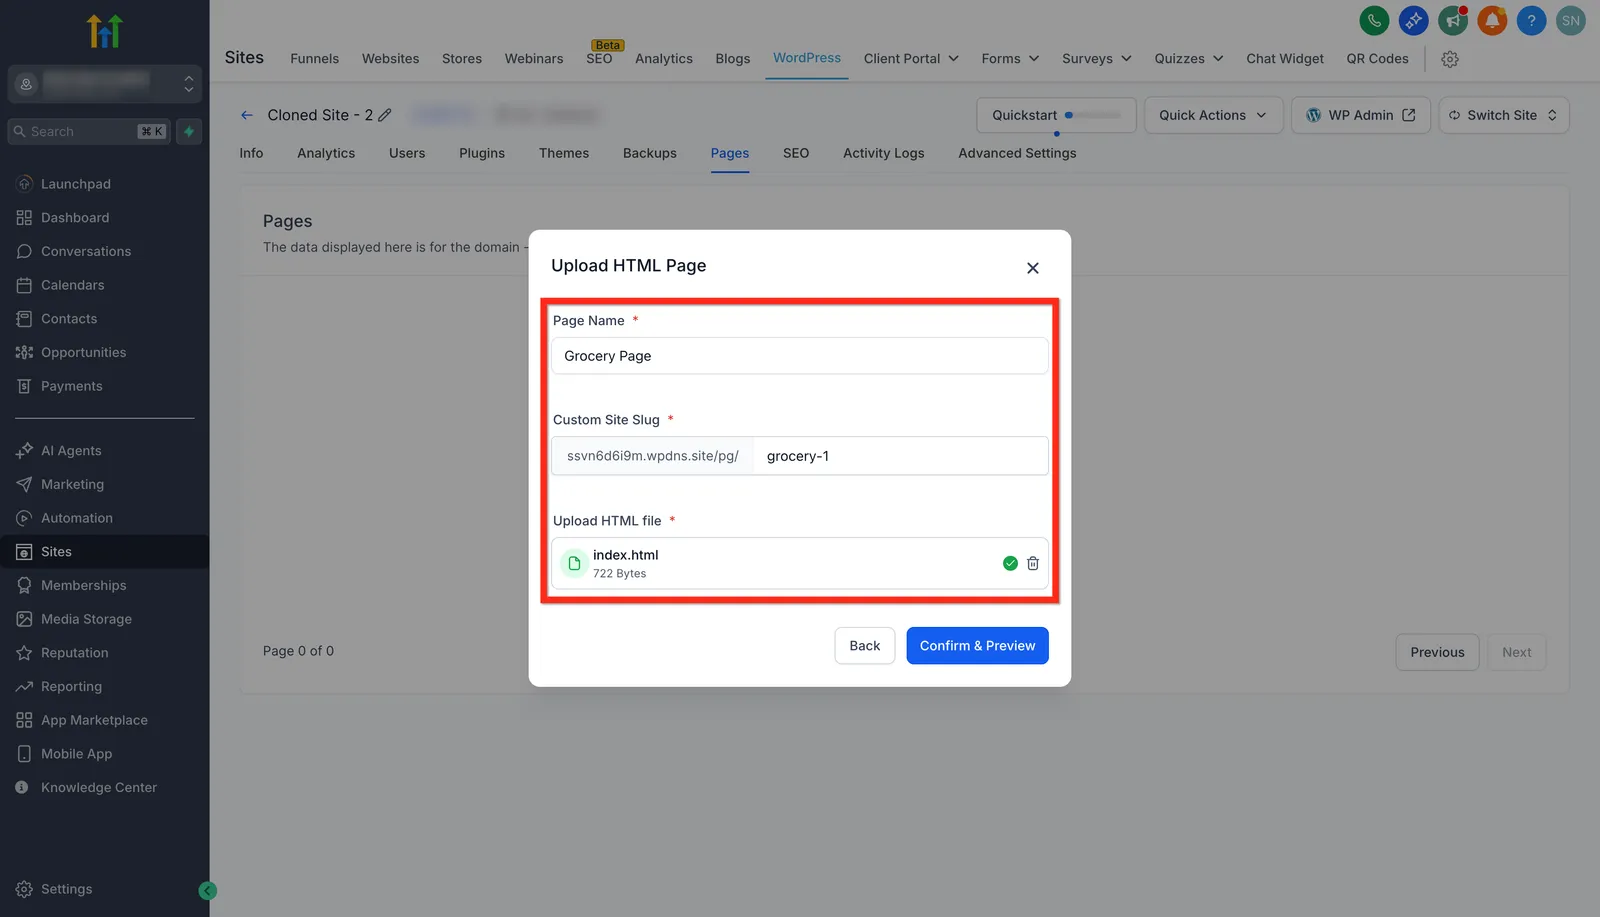Open the SN user avatar menu

pos(1571,20)
